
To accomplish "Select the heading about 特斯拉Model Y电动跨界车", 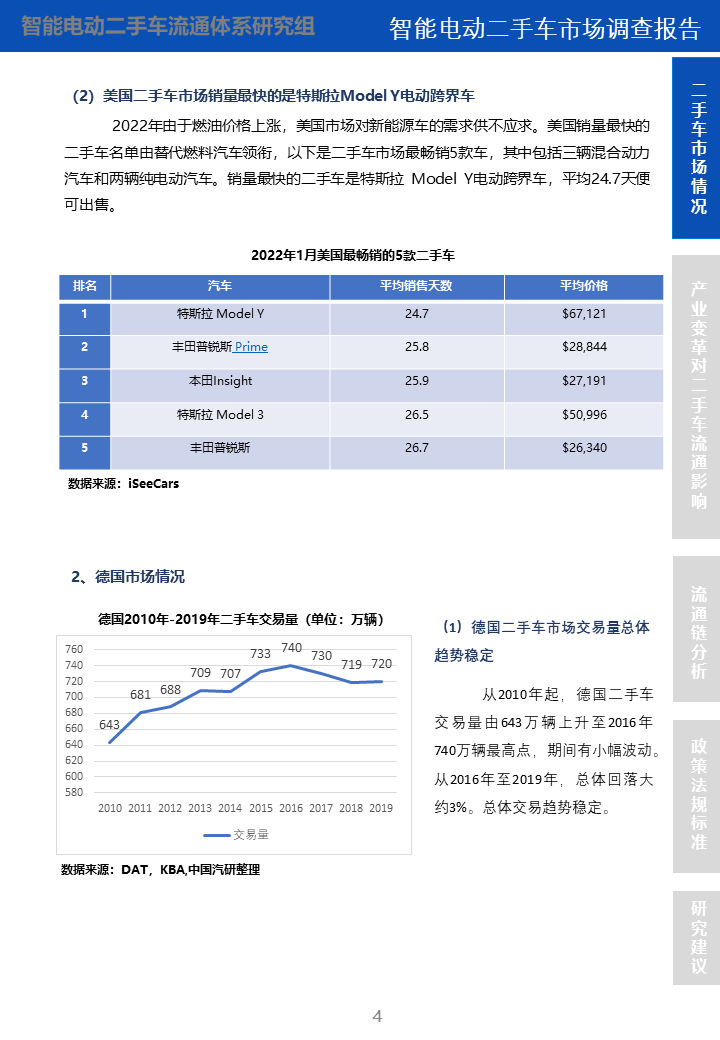I will coord(273,96).
